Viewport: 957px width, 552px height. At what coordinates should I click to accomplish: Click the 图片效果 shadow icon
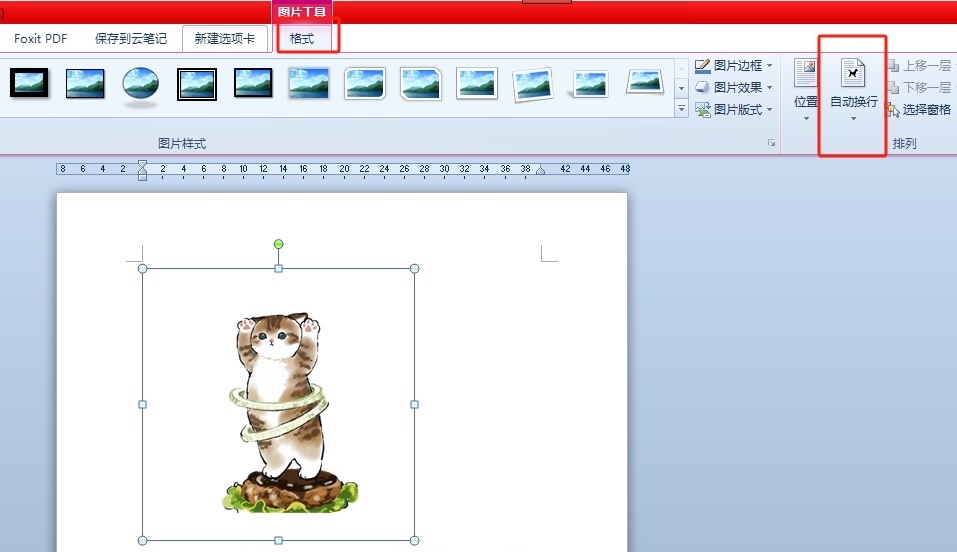pos(702,87)
